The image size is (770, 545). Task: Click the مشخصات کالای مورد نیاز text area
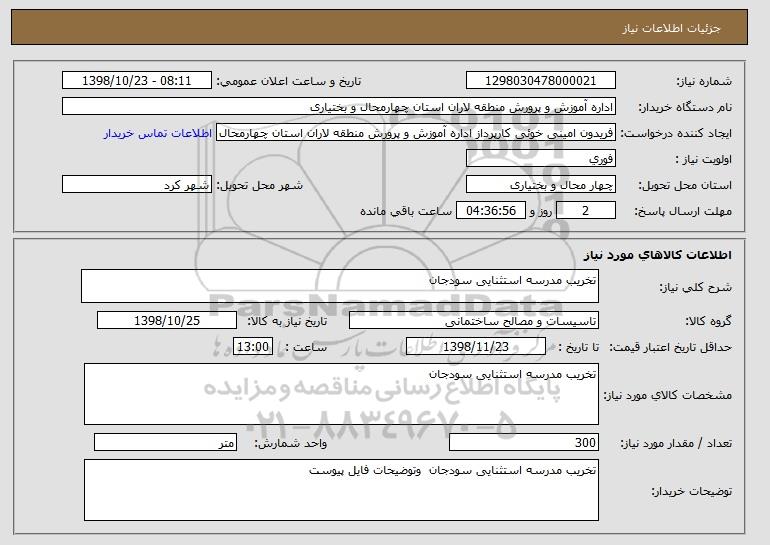coord(341,394)
